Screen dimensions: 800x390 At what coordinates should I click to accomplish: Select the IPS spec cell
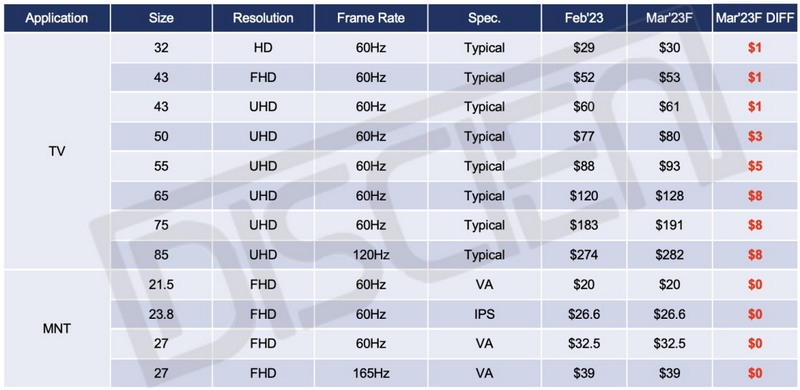(484, 314)
